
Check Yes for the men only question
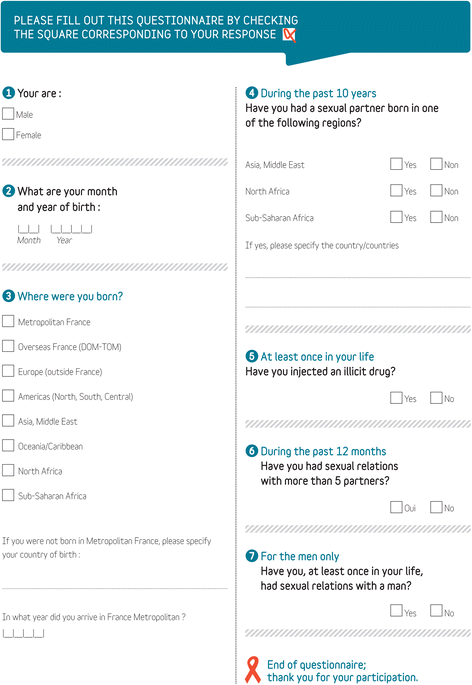pyautogui.click(x=396, y=611)
